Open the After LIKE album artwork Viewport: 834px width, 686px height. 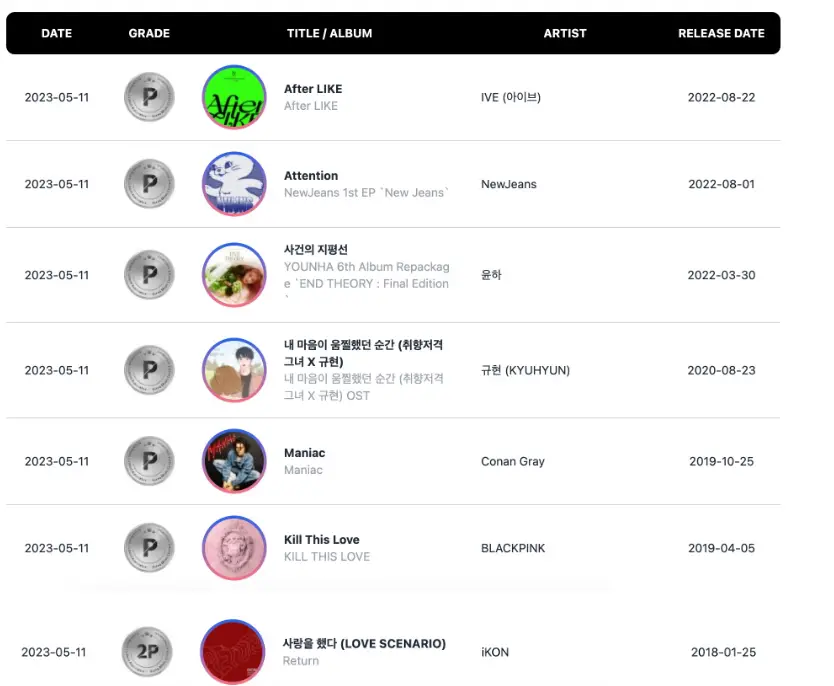pyautogui.click(x=234, y=97)
